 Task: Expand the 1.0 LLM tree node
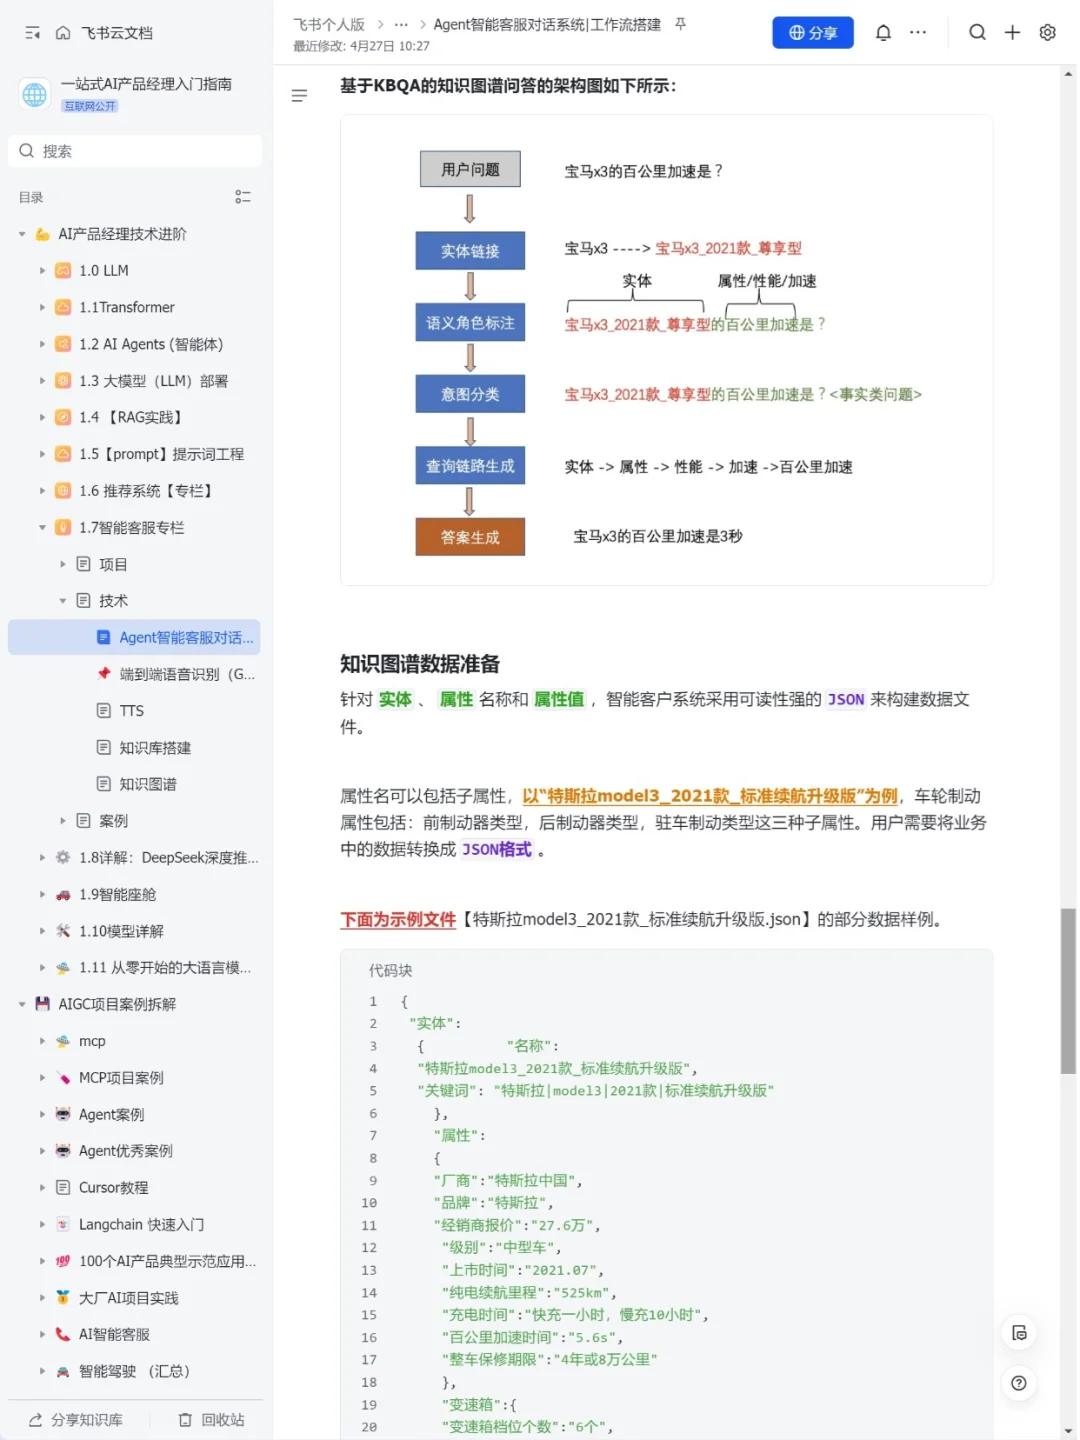(42, 271)
